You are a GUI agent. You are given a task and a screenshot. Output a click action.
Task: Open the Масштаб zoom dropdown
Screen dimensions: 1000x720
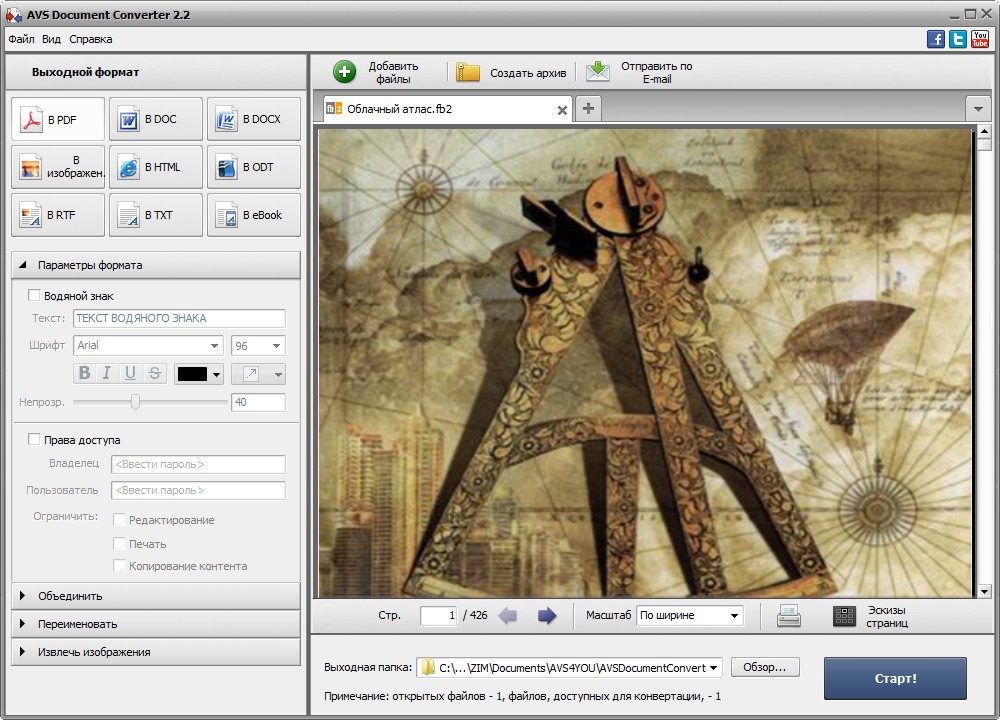[690, 616]
